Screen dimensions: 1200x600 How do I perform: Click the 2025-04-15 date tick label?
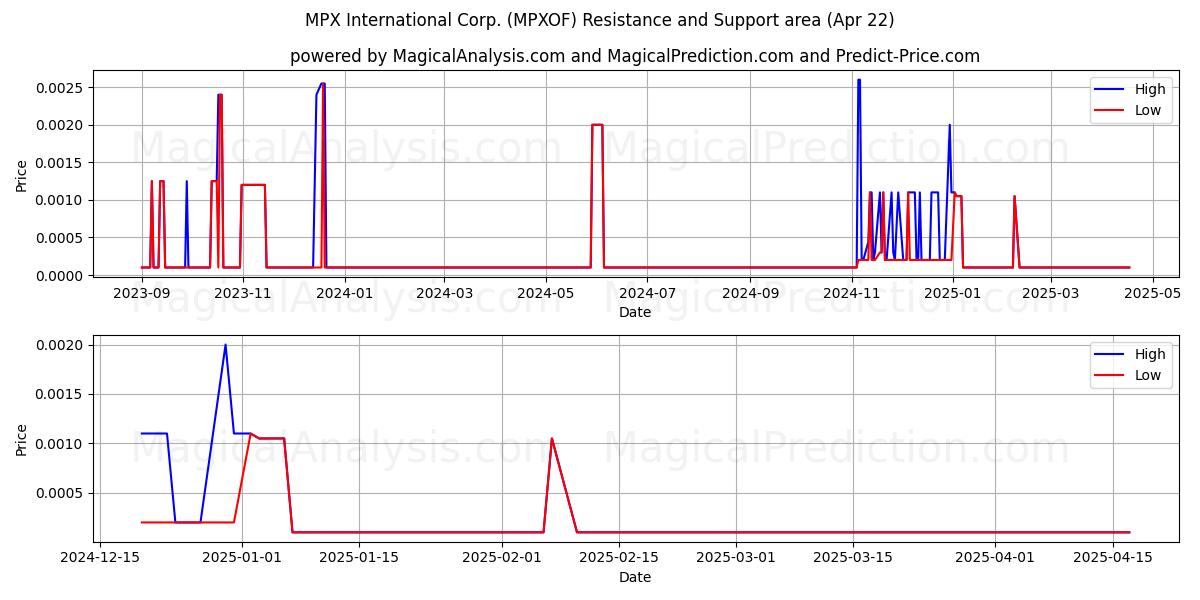[x=1113, y=558]
